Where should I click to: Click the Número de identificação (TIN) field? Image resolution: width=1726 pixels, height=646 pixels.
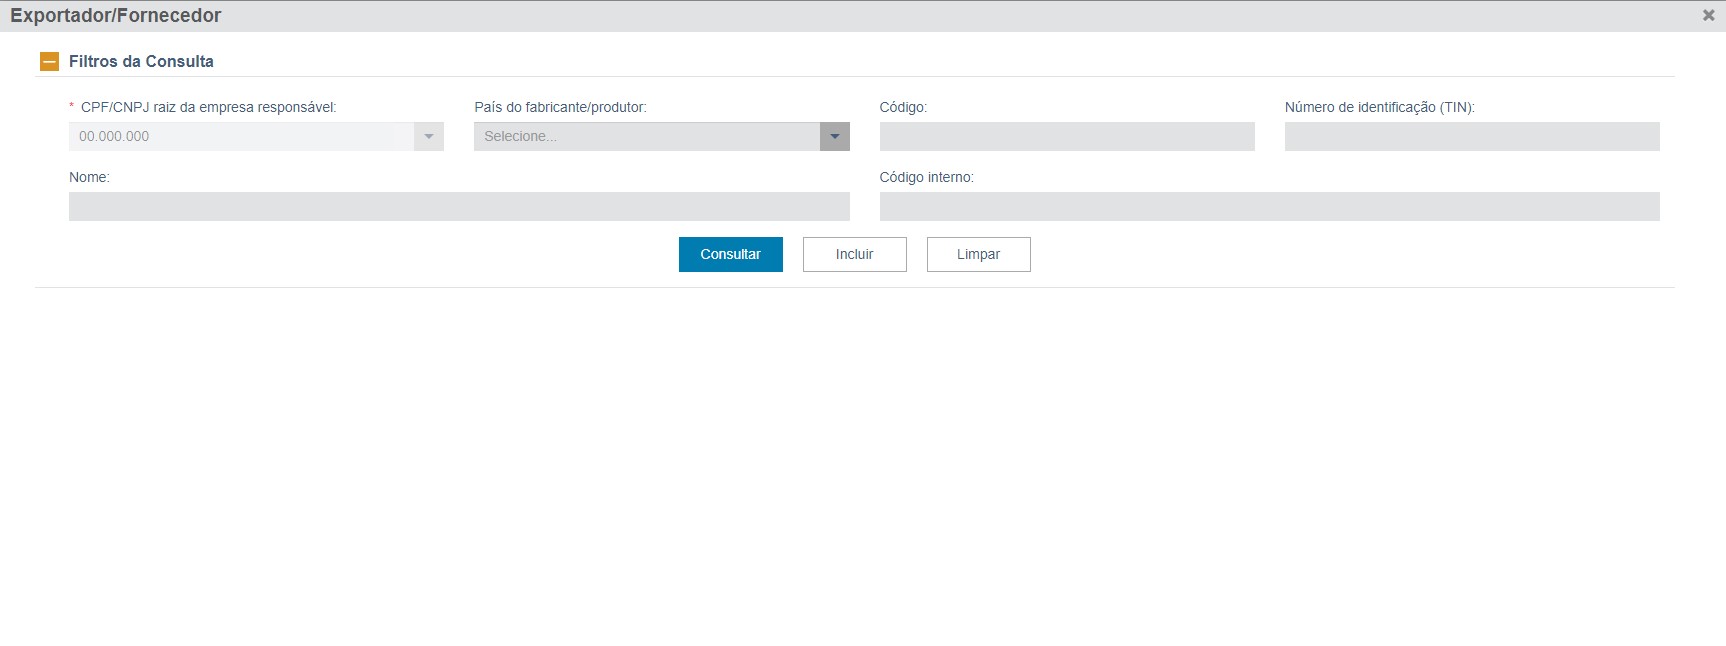(x=1472, y=136)
